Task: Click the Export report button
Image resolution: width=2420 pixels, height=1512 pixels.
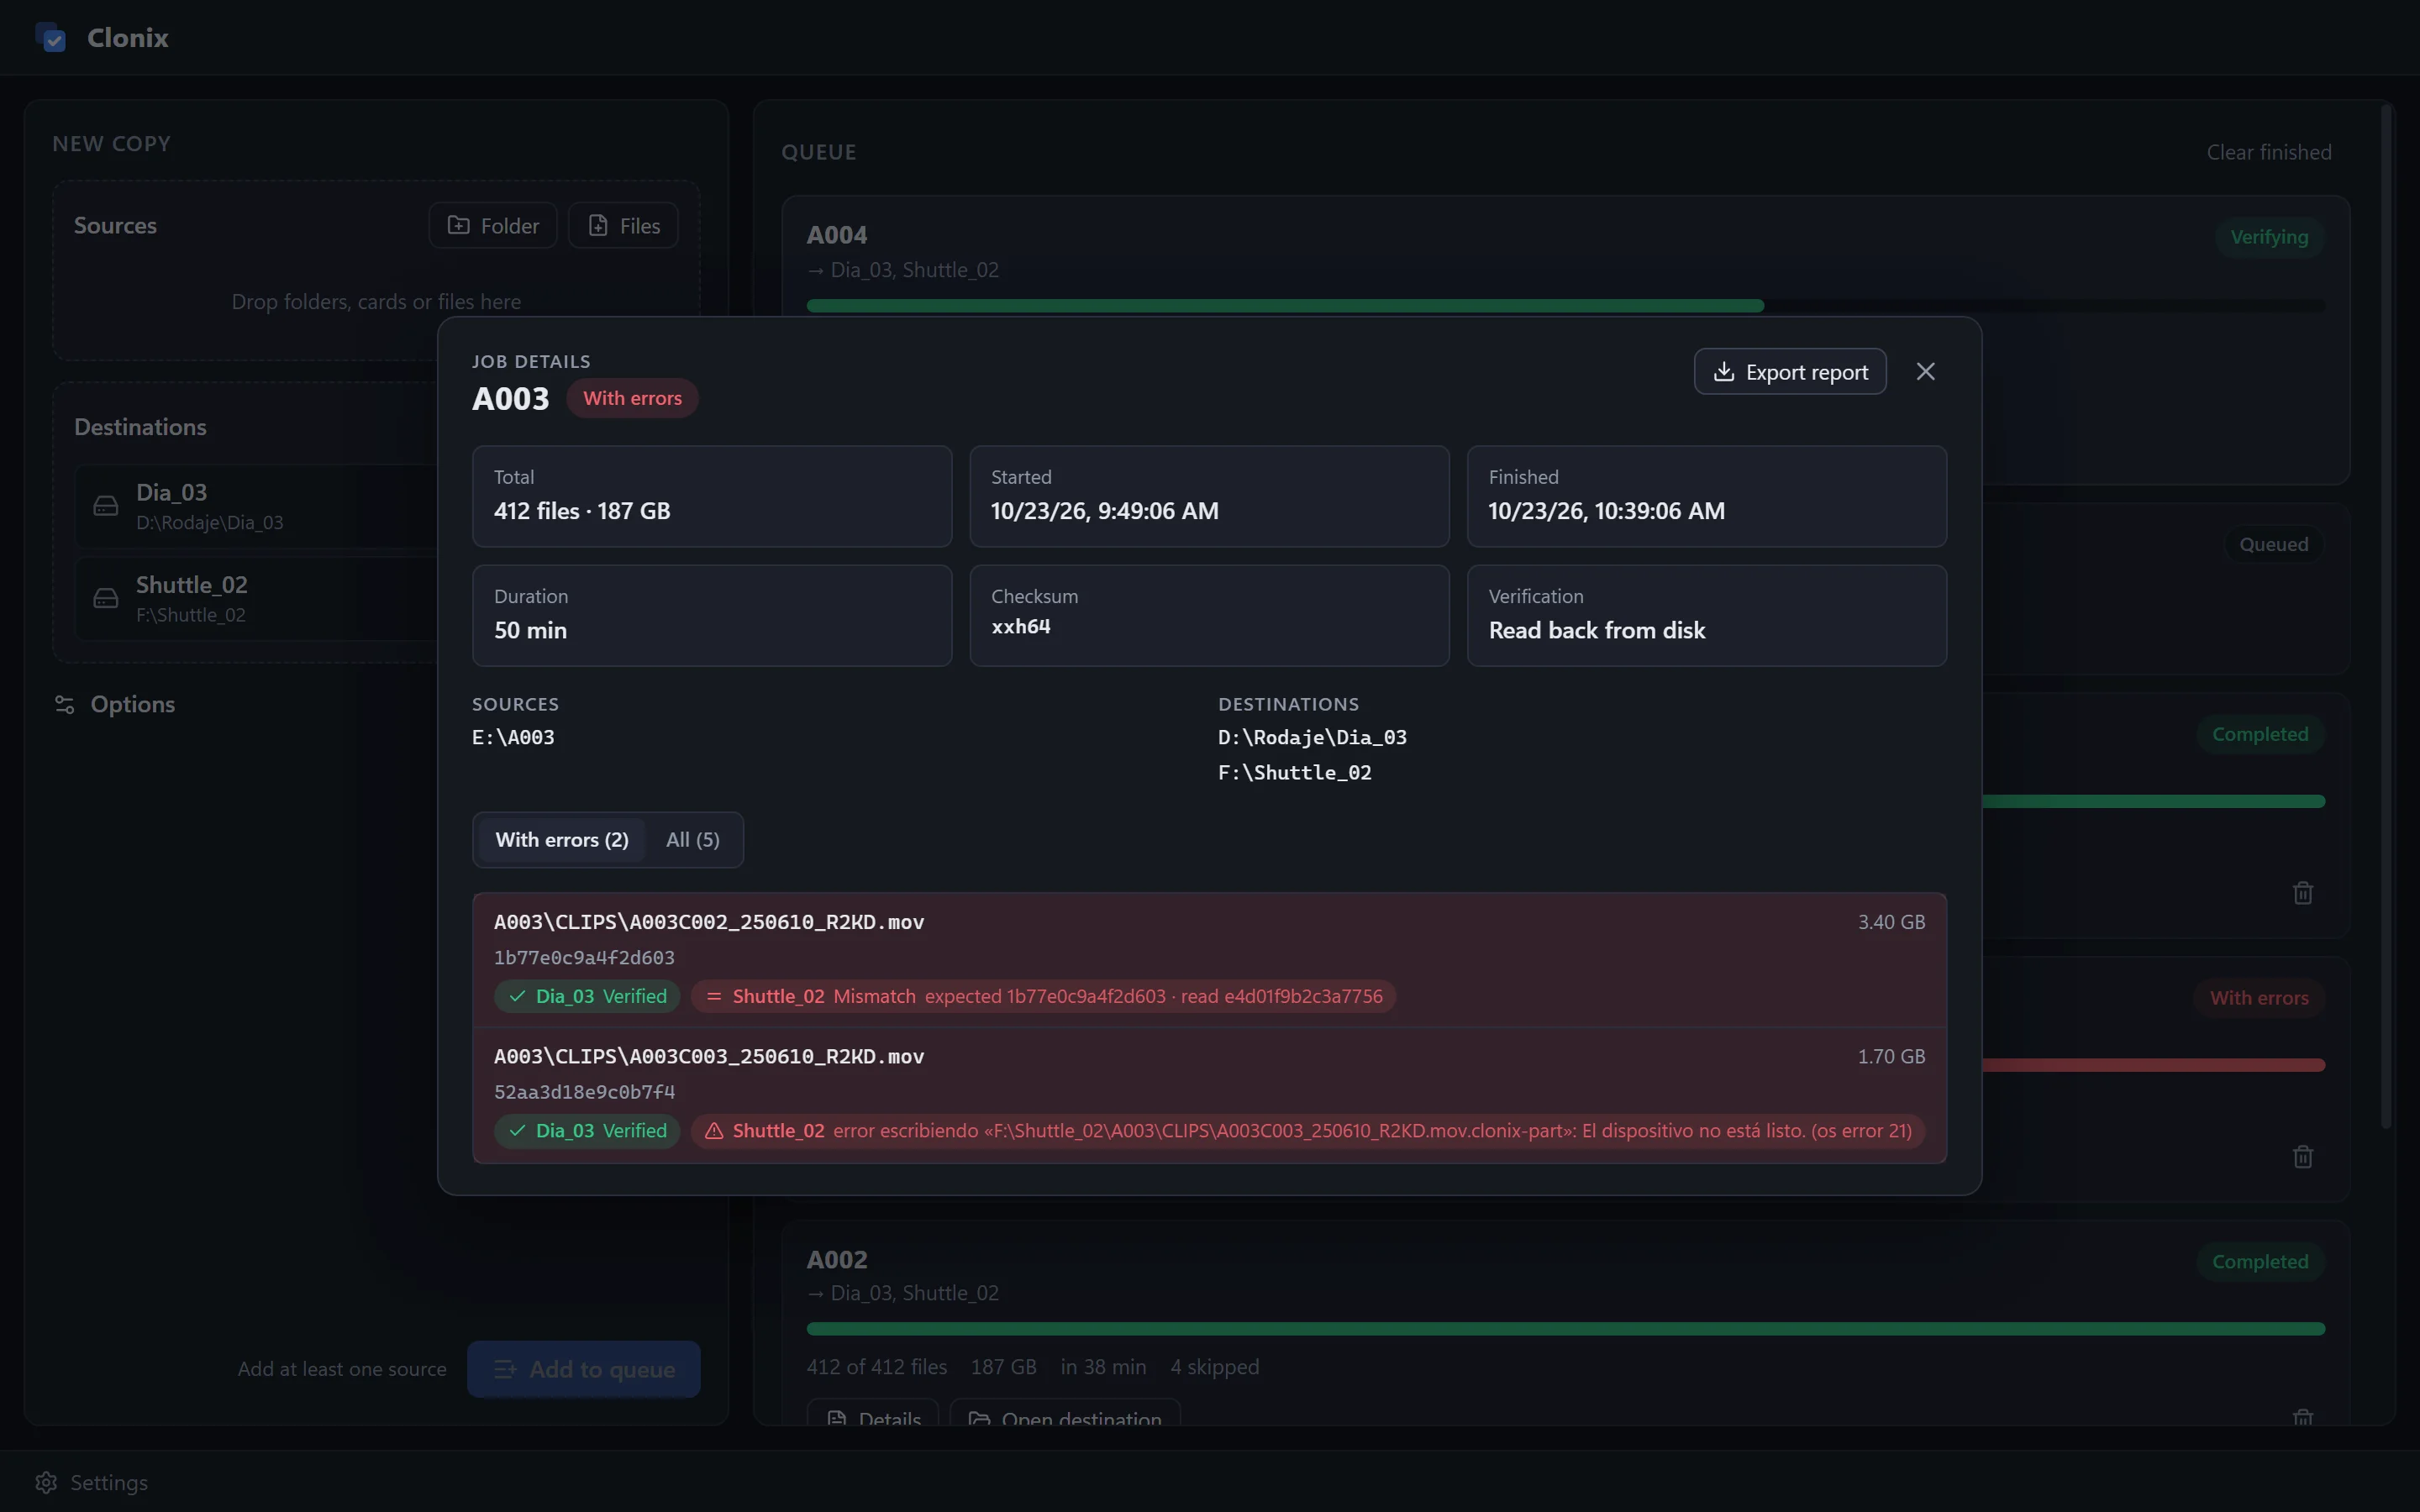Action: pyautogui.click(x=1790, y=372)
